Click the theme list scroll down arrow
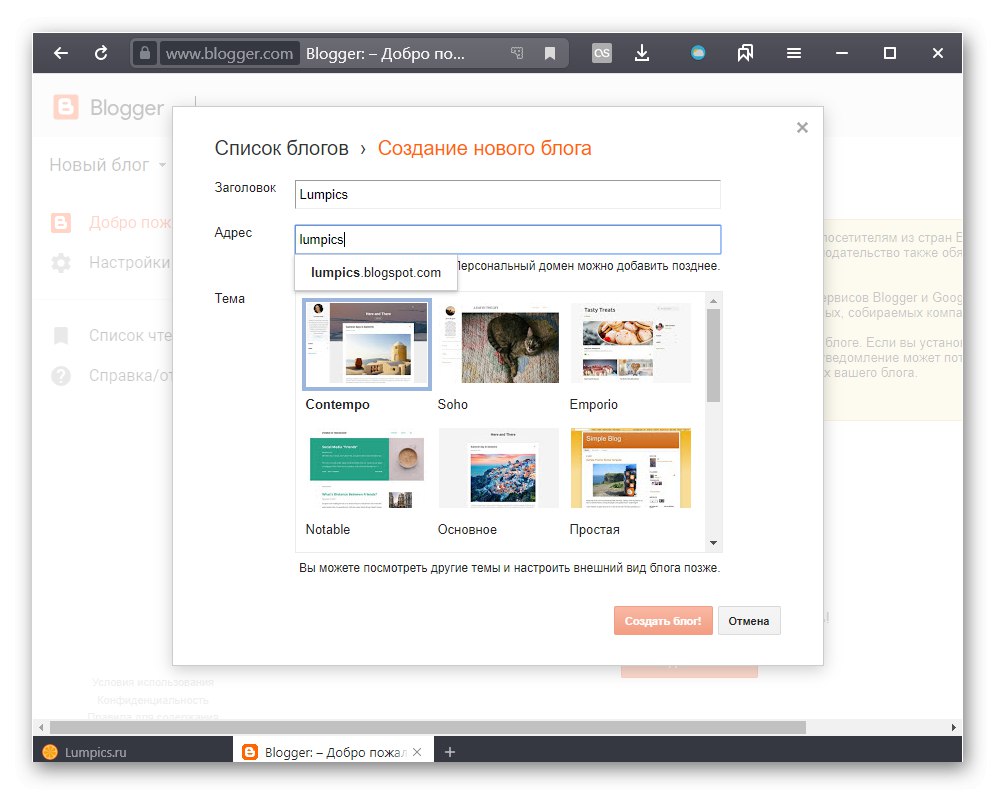The width and height of the screenshot is (995, 794). pos(713,543)
